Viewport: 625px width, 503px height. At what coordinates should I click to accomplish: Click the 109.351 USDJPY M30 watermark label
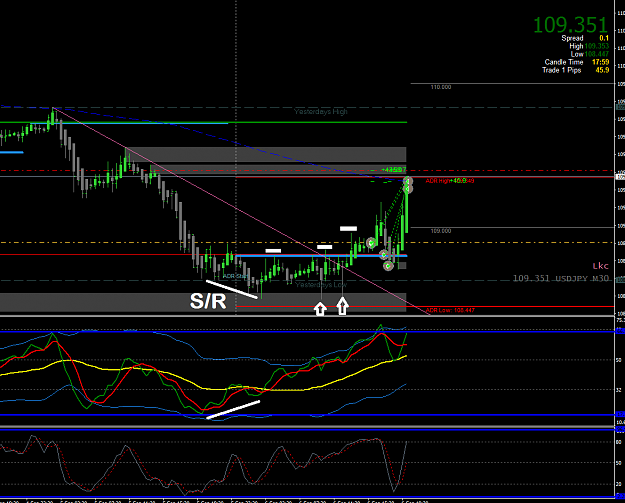(x=560, y=278)
